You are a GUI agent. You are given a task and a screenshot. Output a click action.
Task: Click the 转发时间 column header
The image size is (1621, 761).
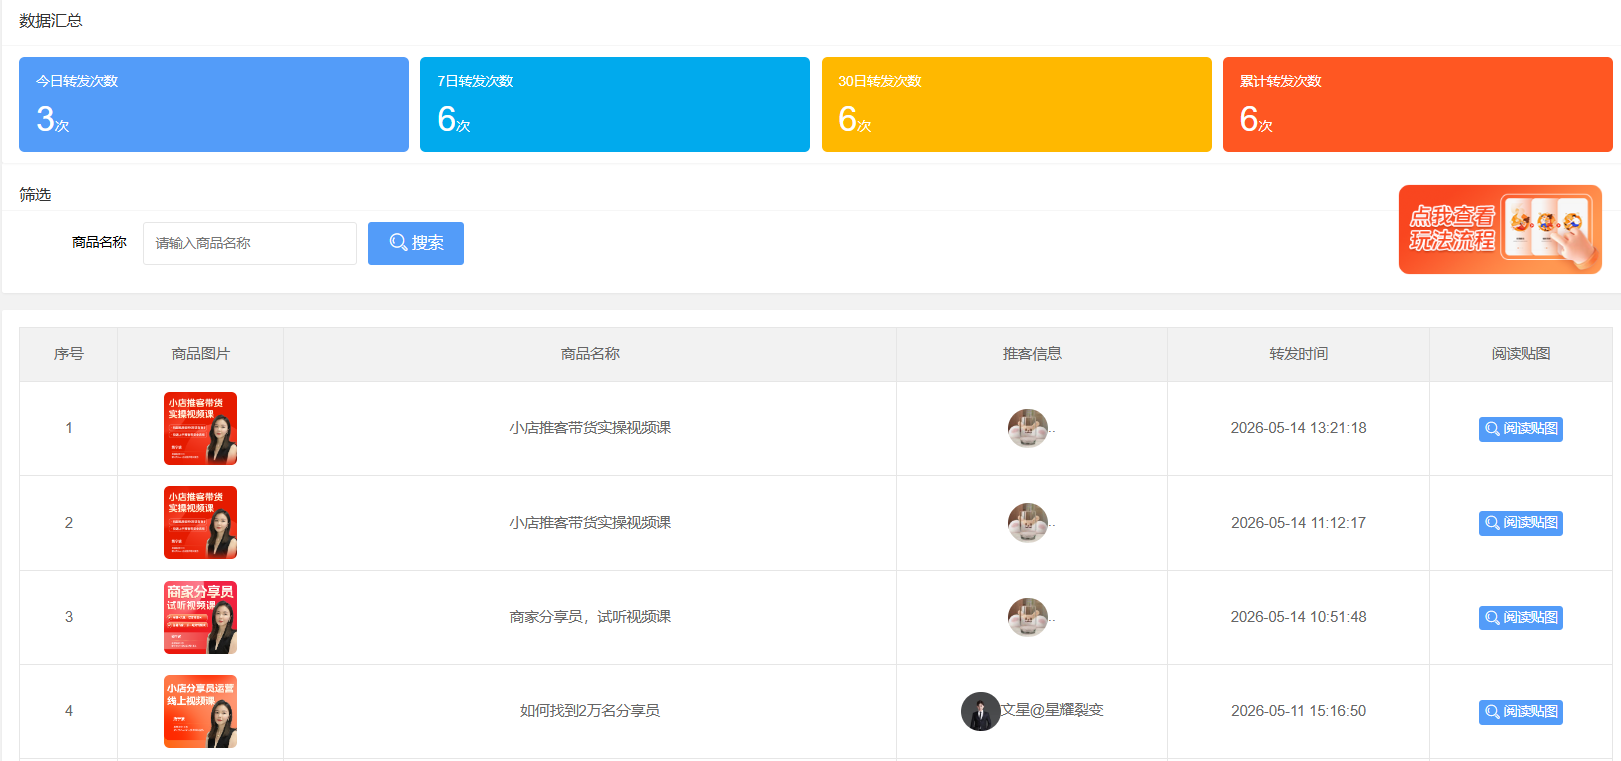1298,354
